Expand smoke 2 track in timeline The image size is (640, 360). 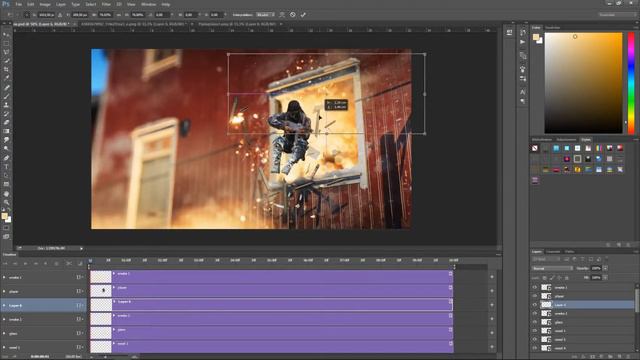4,320
